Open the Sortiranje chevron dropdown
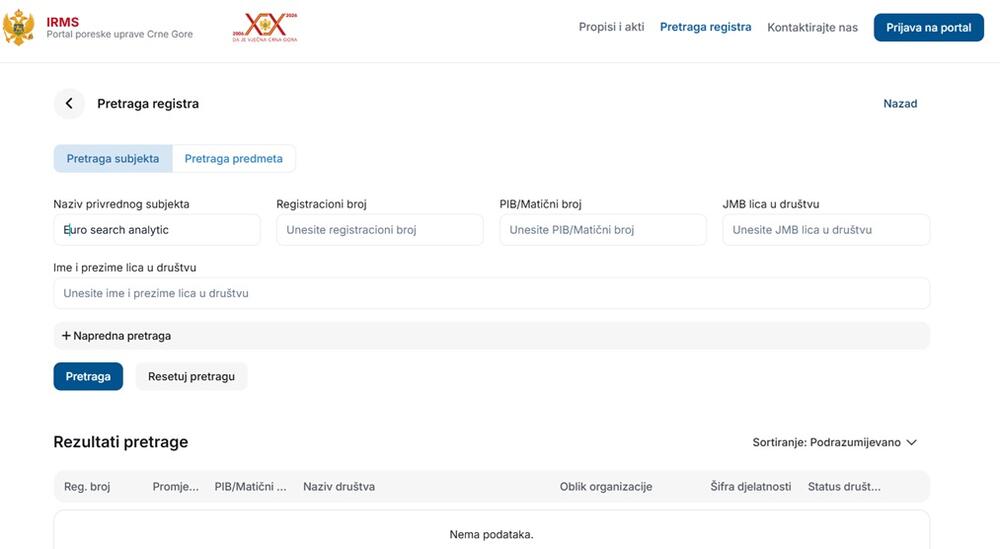The width and height of the screenshot is (1000, 549). (x=911, y=442)
